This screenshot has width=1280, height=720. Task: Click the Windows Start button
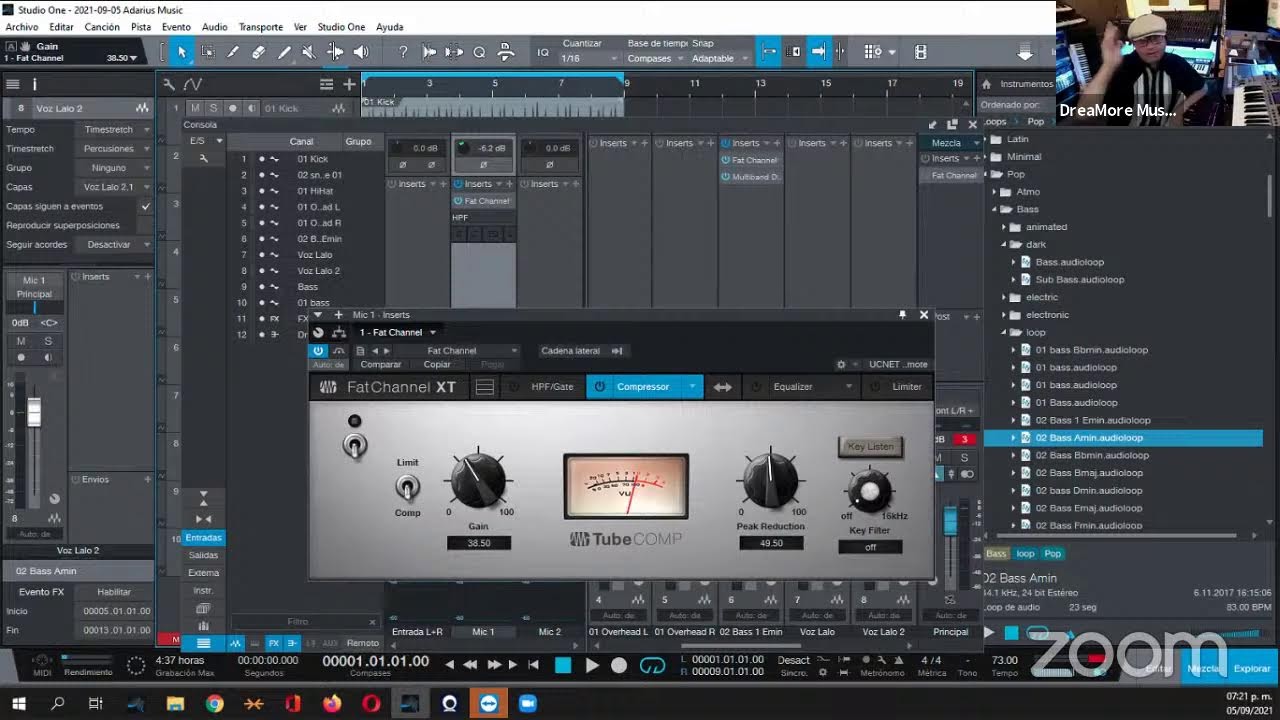tap(19, 704)
